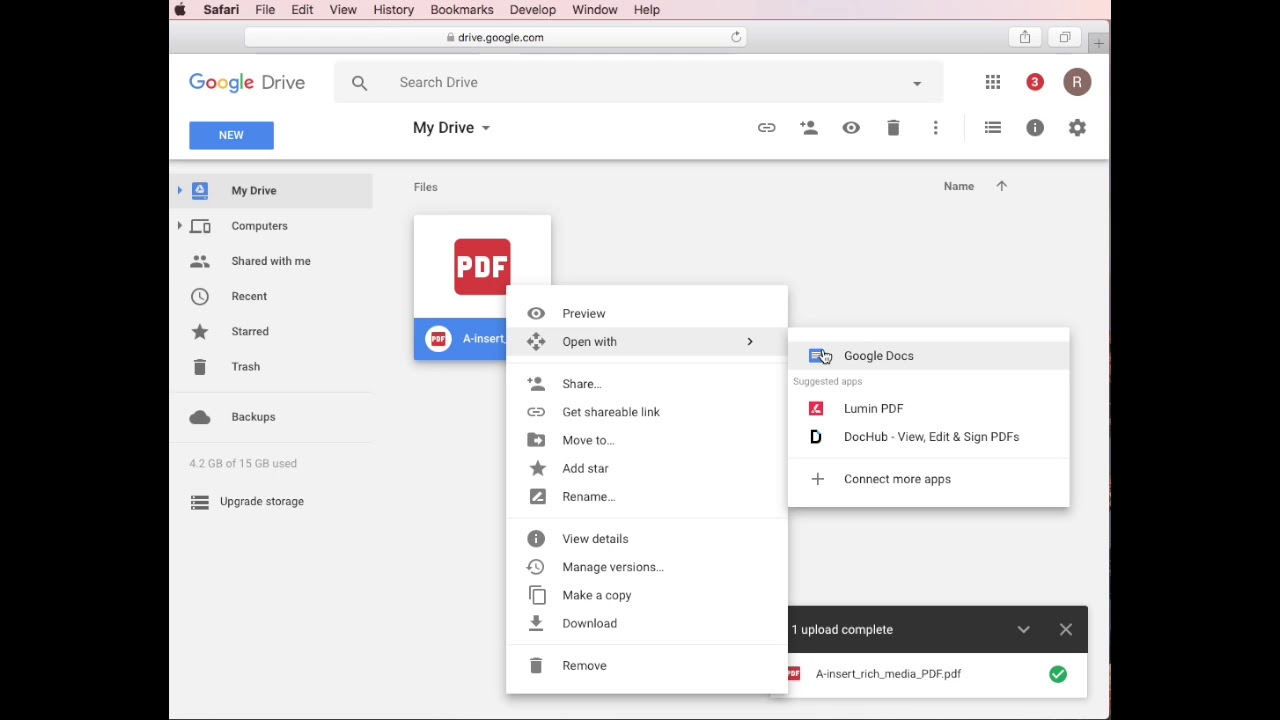The image size is (1280, 720).
Task: Choose Share... in the context menu
Action: 647,384
